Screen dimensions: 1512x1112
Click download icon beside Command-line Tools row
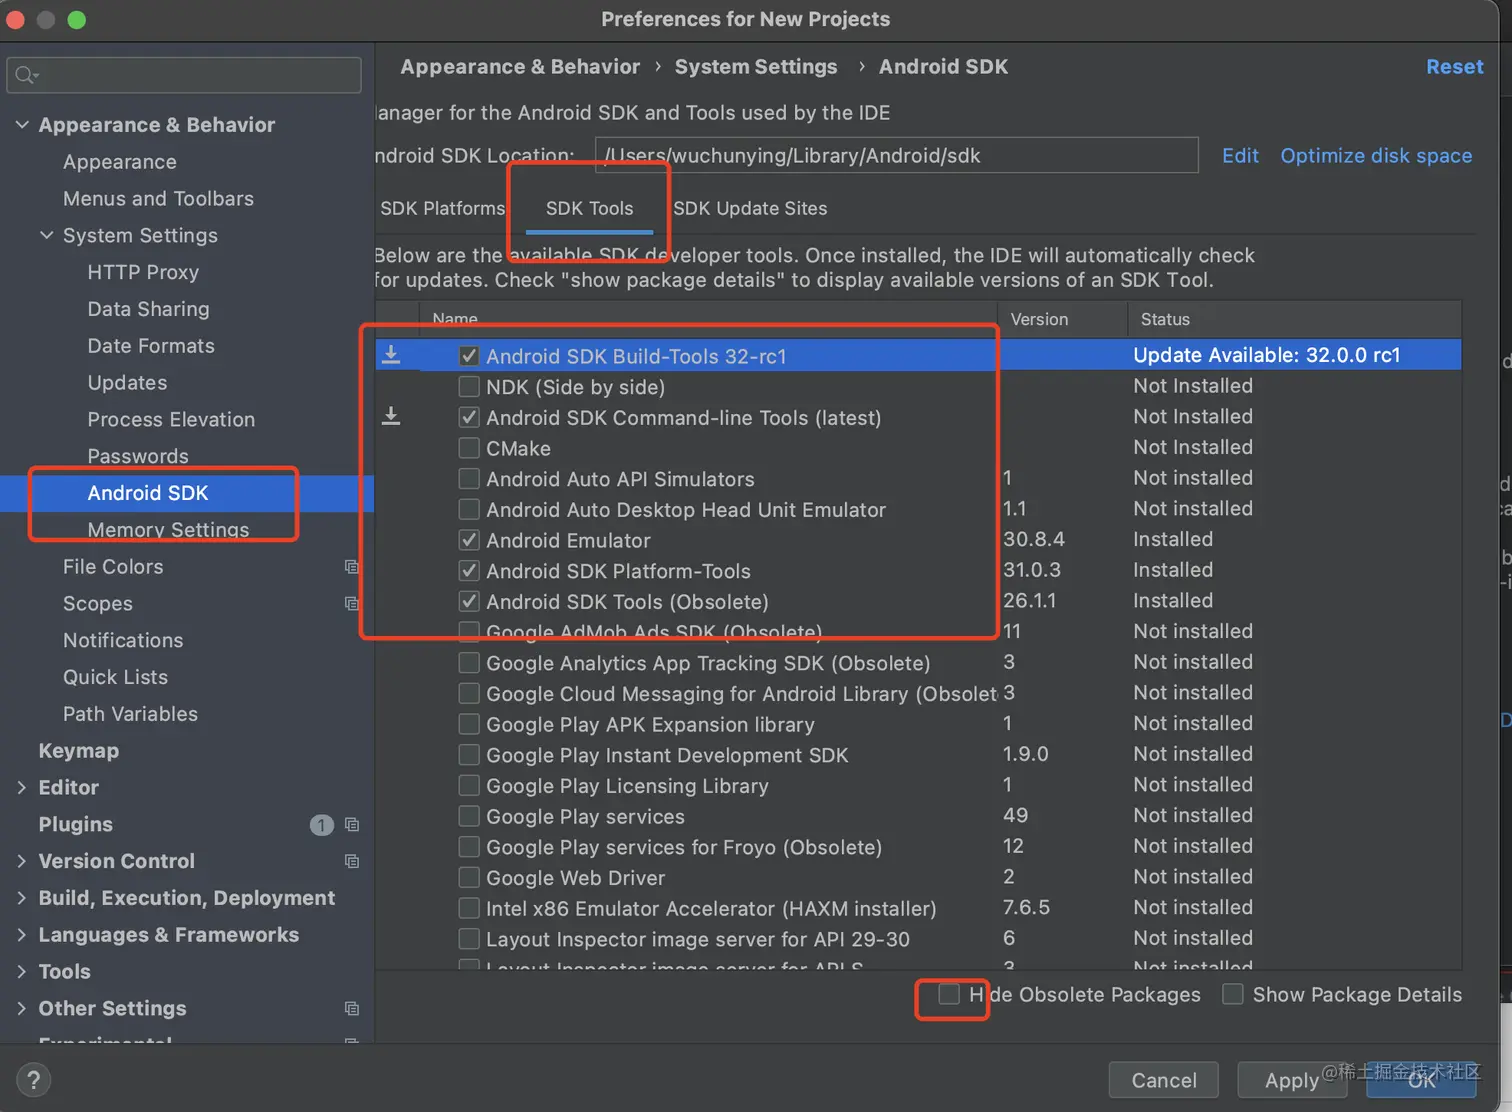tap(391, 416)
